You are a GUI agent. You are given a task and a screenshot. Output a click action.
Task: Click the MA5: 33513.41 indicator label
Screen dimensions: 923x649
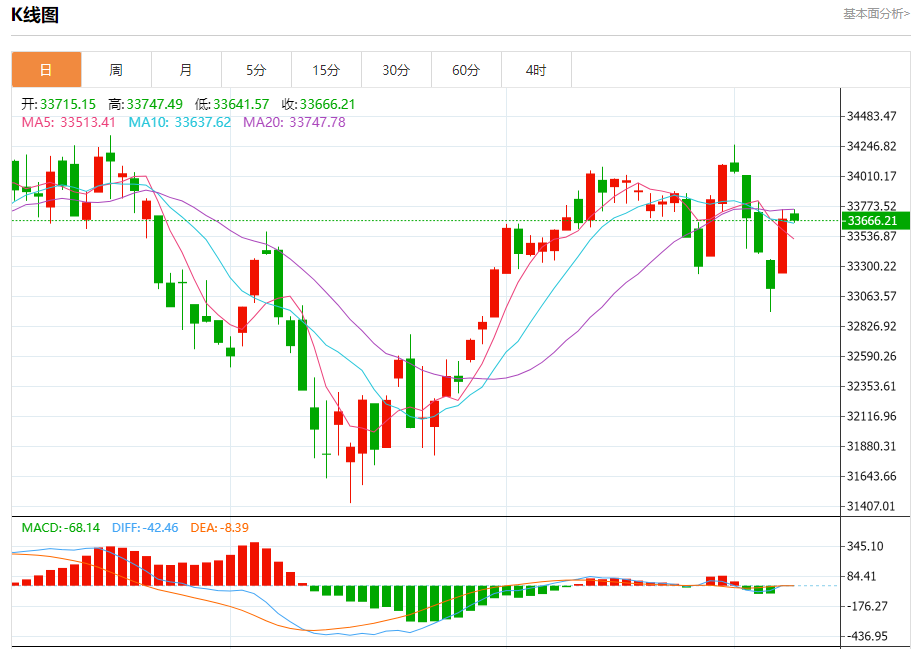pos(68,122)
